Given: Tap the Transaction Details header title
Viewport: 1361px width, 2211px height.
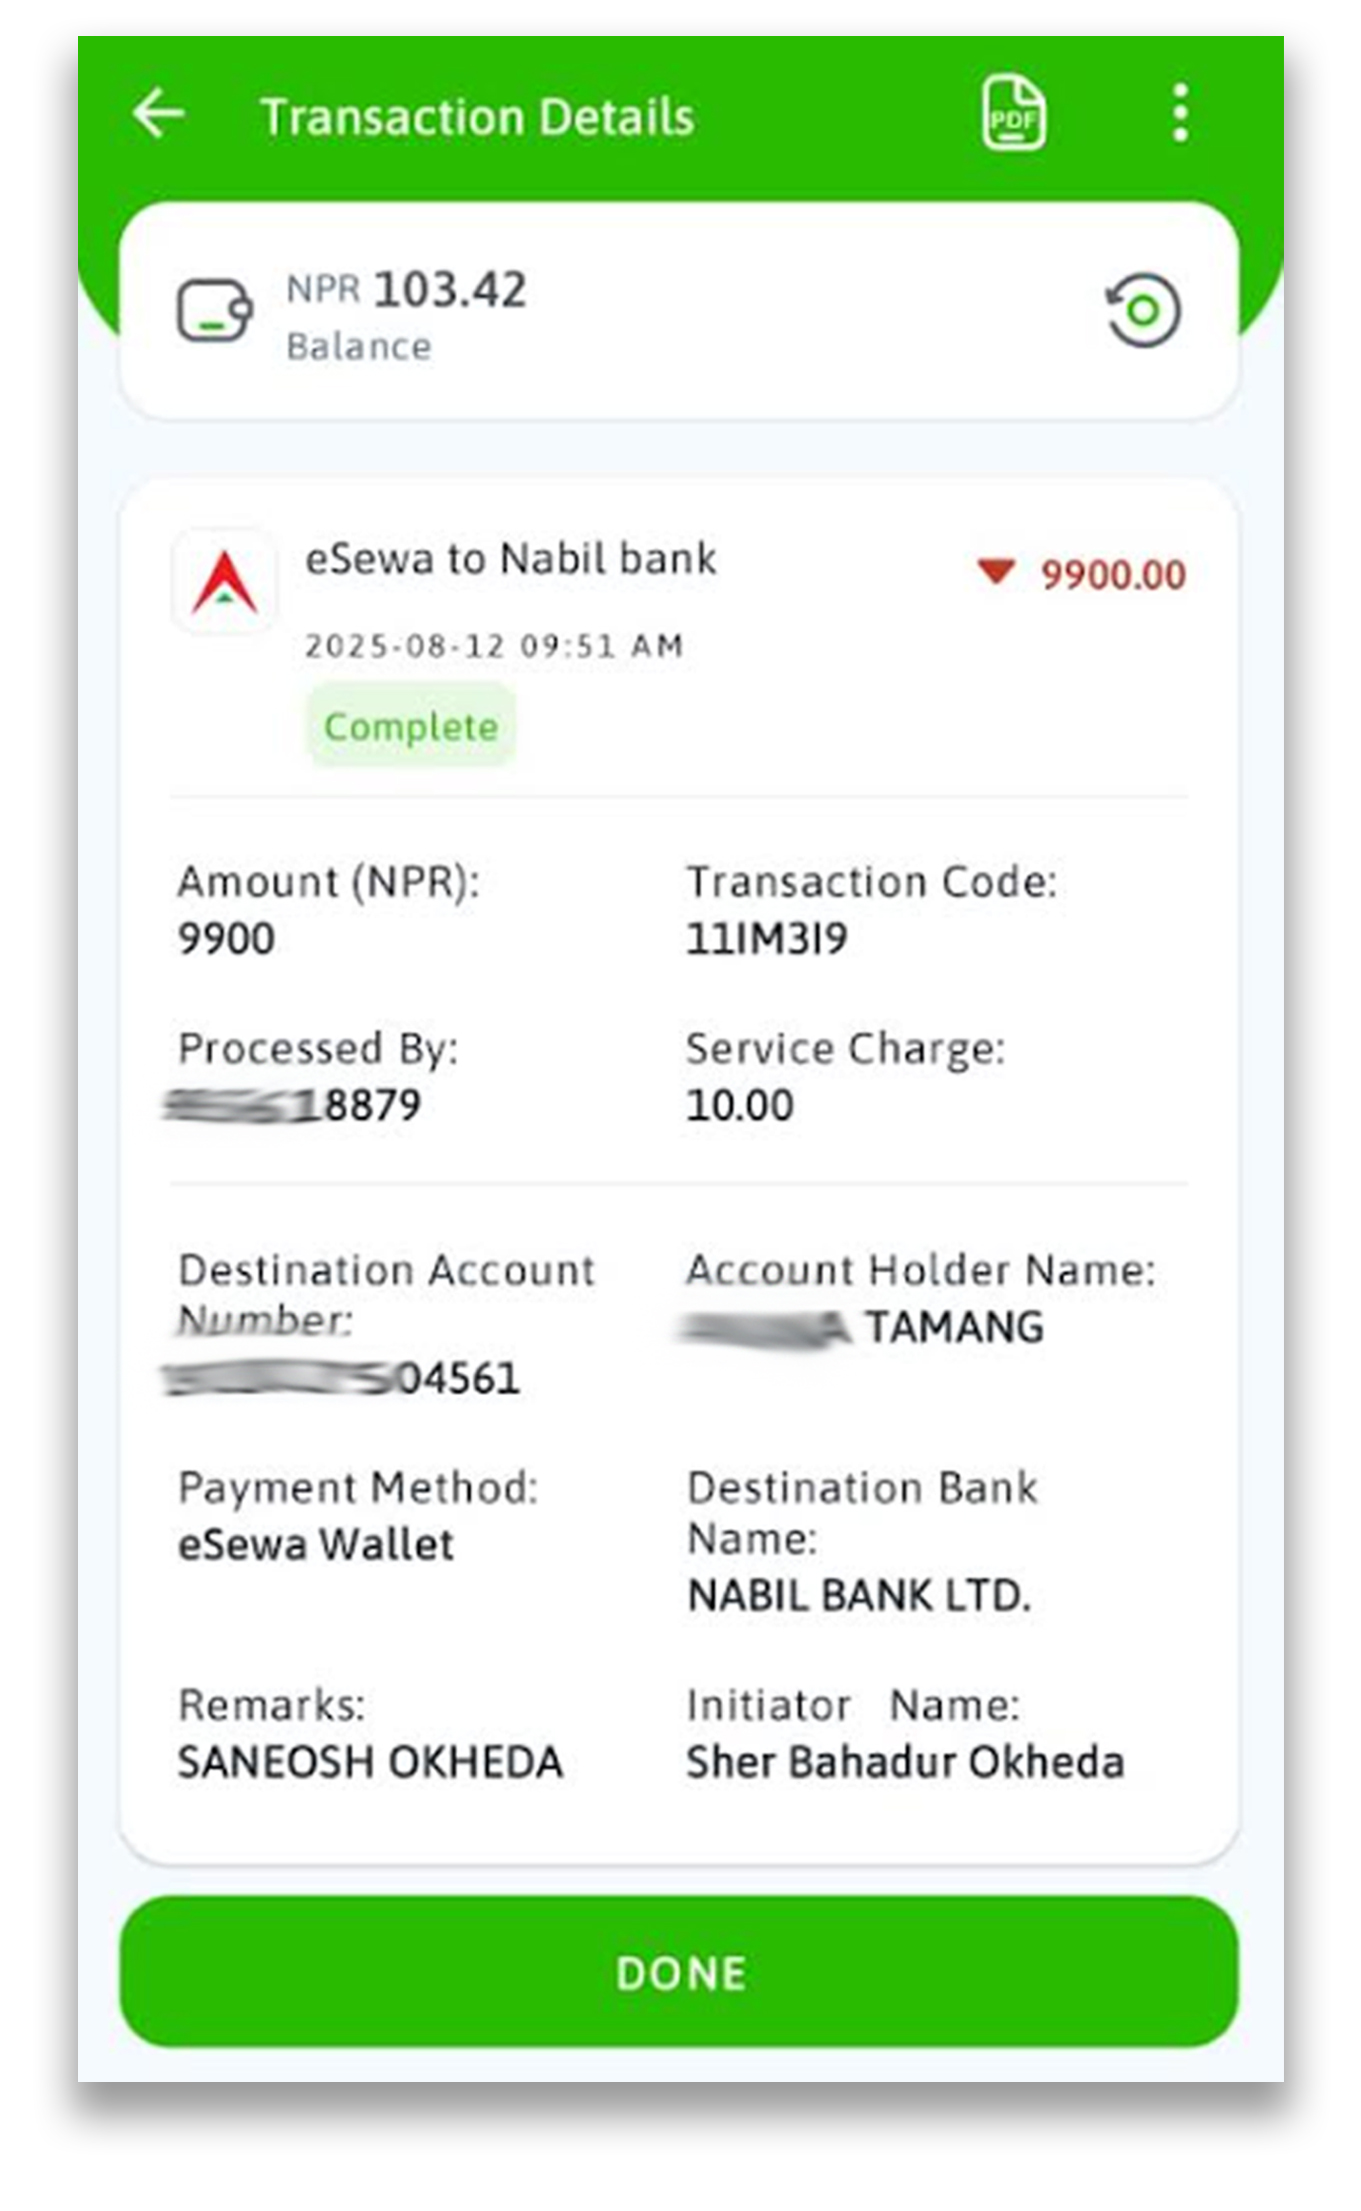Looking at the screenshot, I should (x=477, y=117).
